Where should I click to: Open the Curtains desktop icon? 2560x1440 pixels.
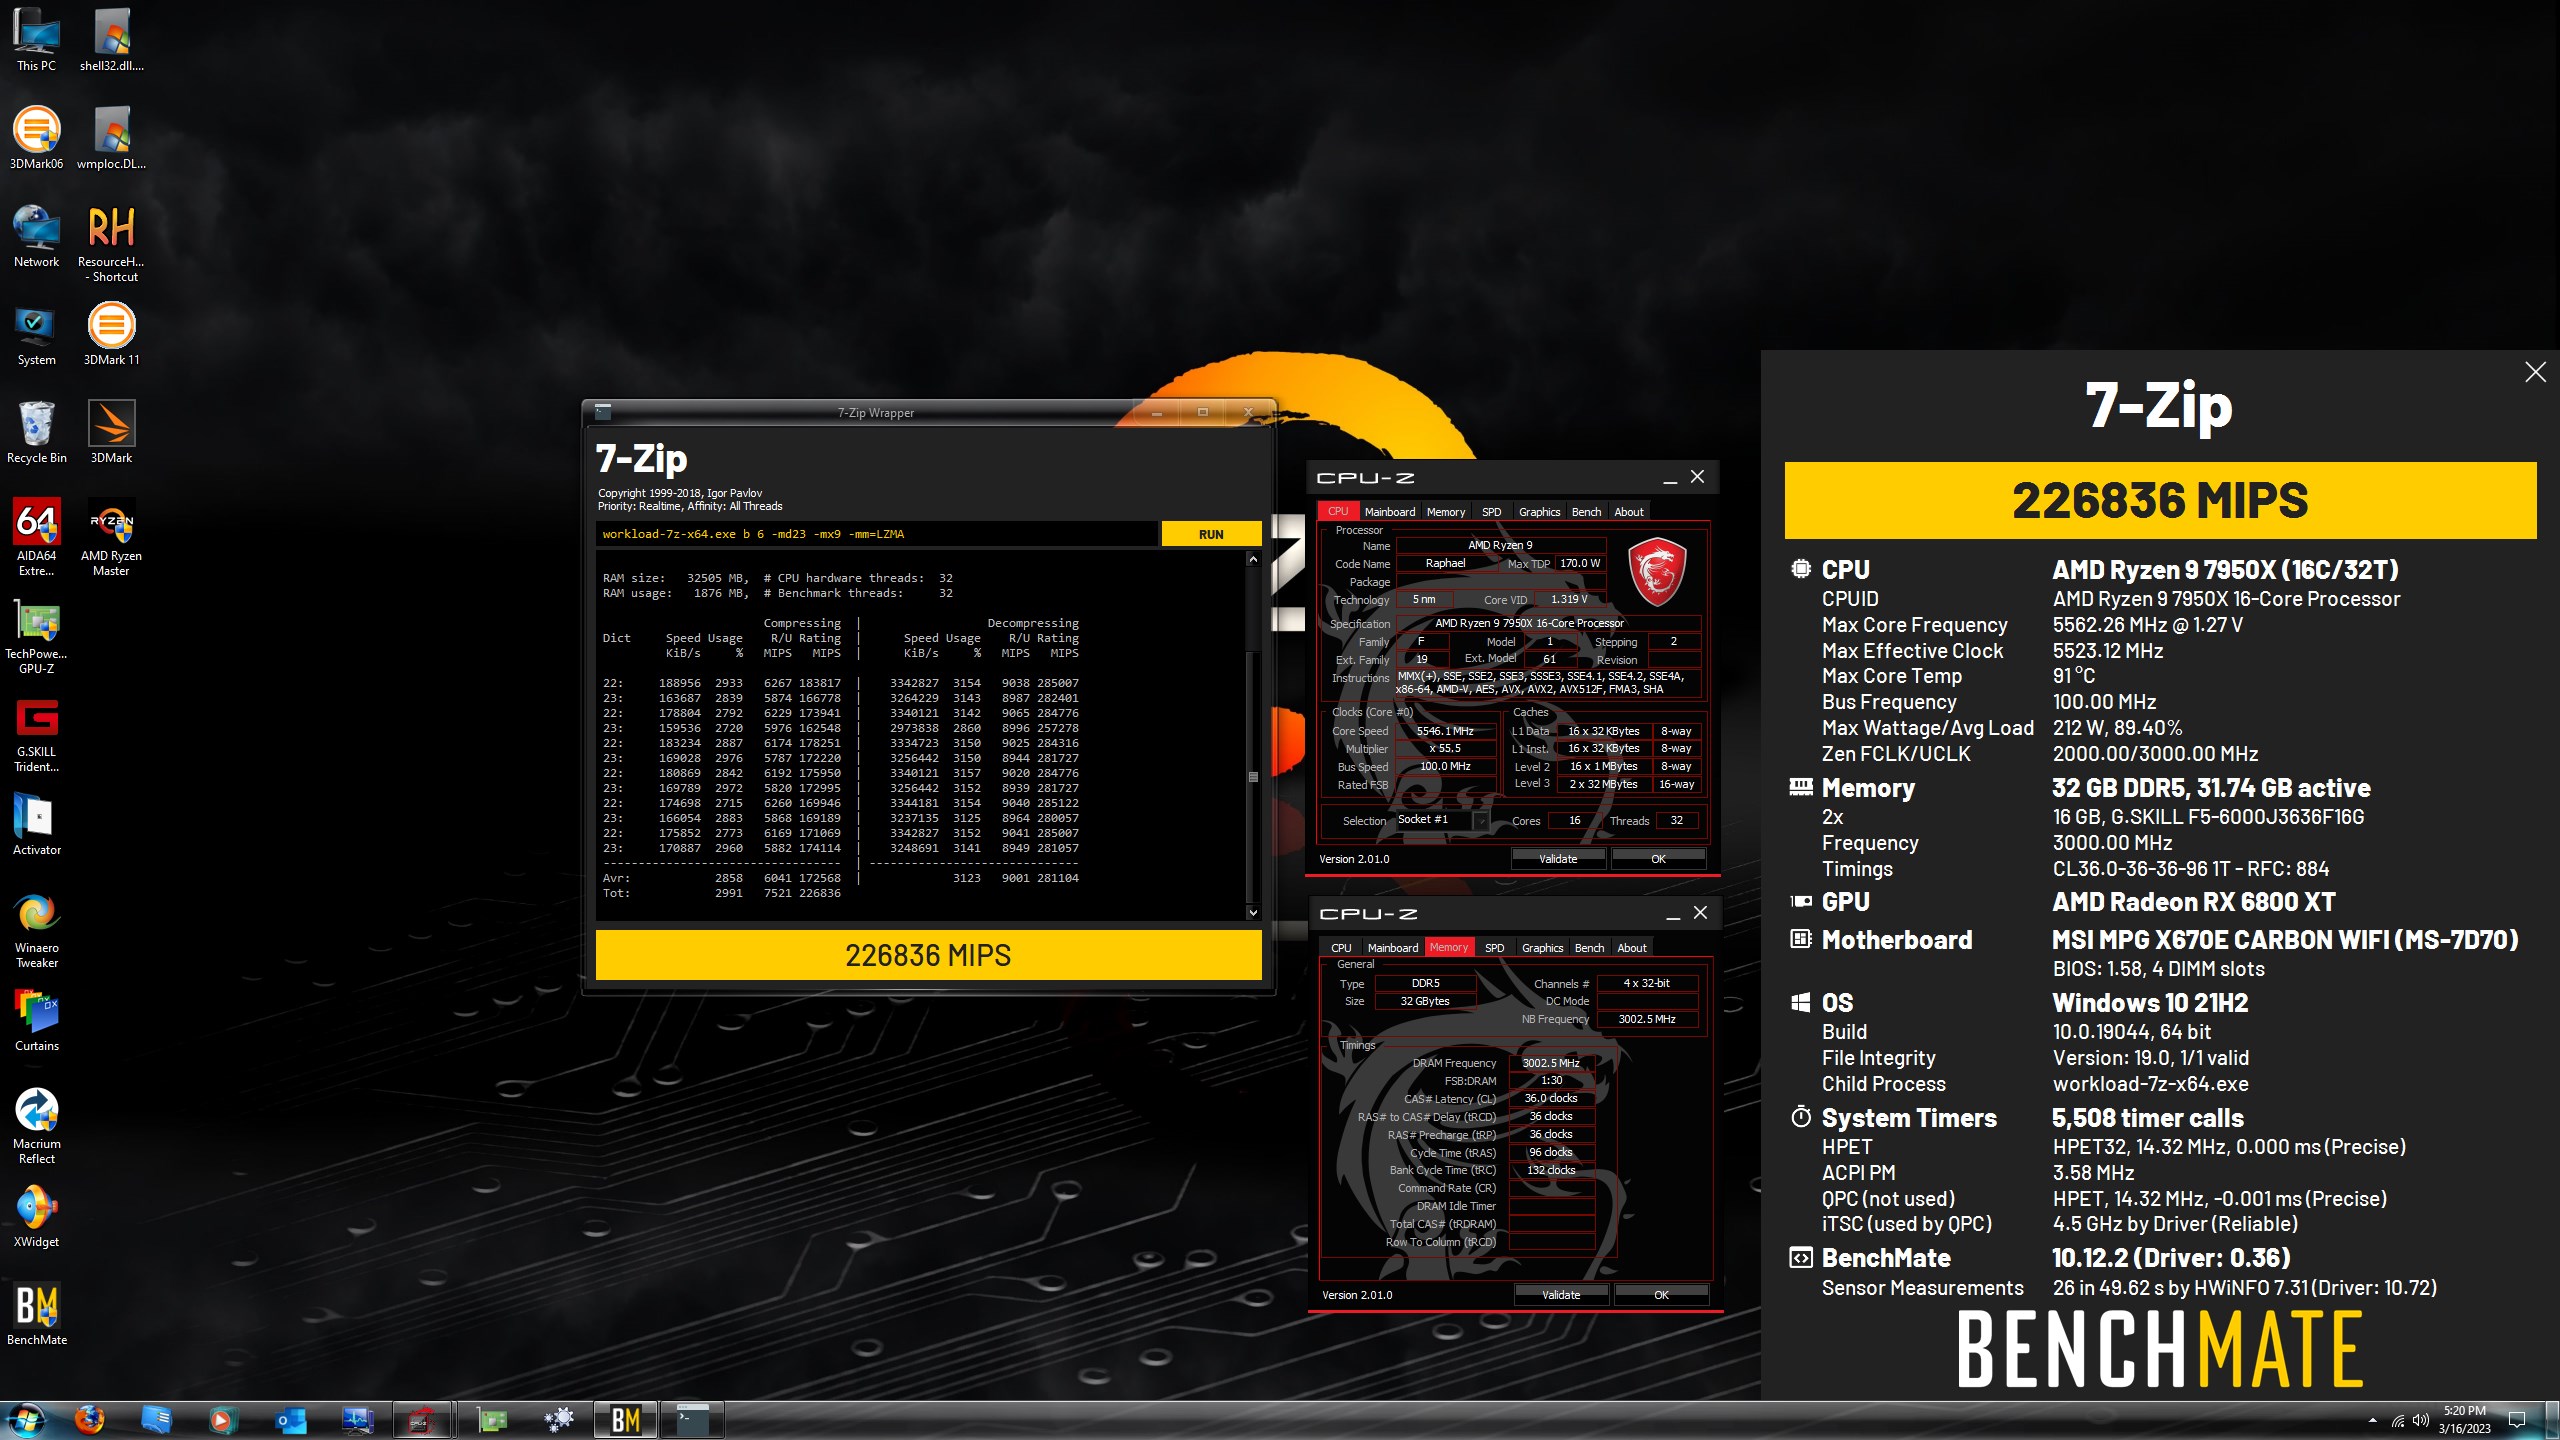[x=36, y=1020]
